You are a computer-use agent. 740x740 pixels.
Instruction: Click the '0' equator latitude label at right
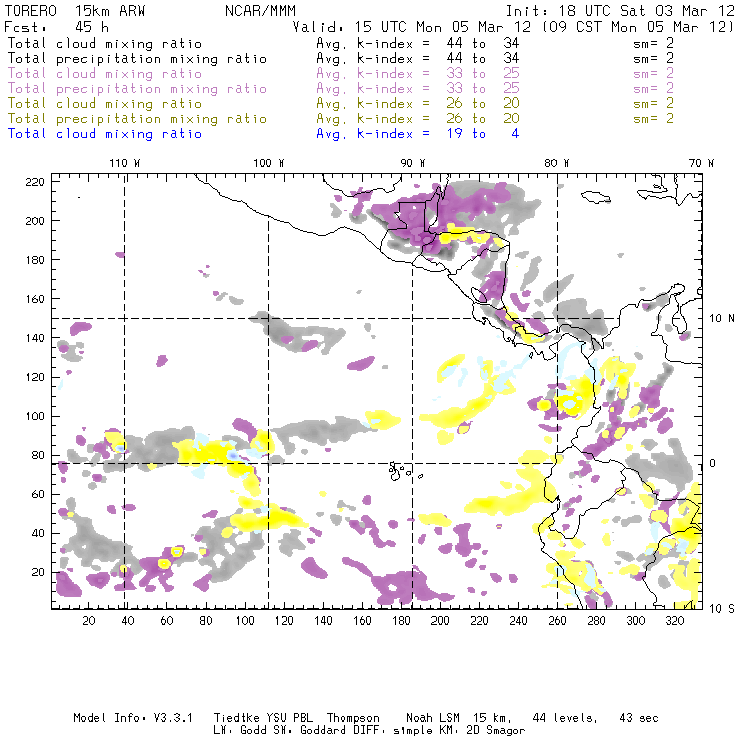point(713,463)
